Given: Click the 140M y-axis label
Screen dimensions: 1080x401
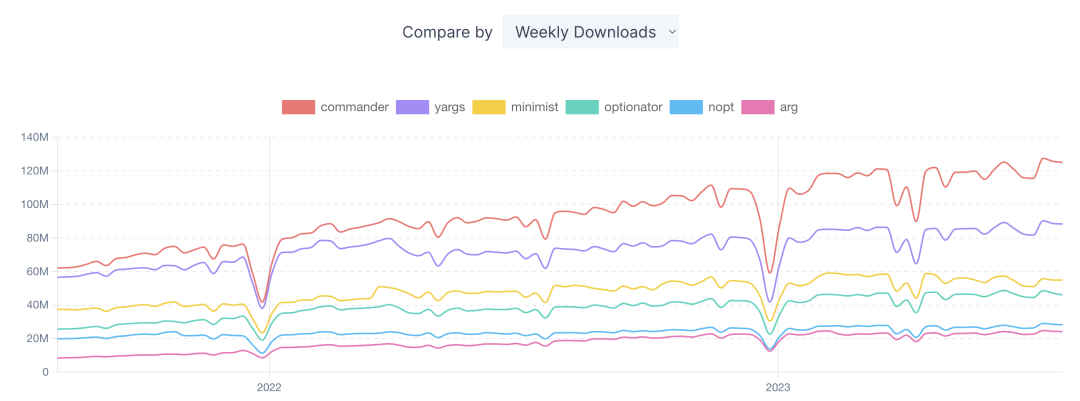Looking at the screenshot, I should tap(34, 137).
